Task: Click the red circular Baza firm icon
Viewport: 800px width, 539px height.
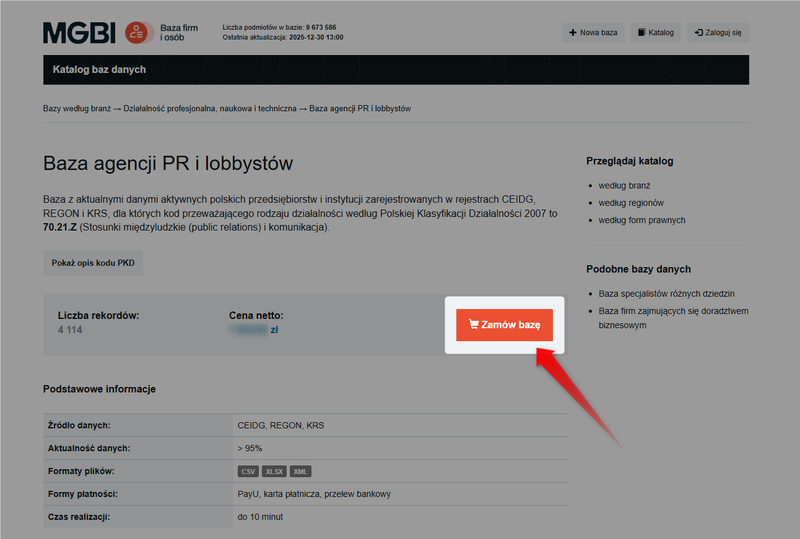Action: coord(139,33)
